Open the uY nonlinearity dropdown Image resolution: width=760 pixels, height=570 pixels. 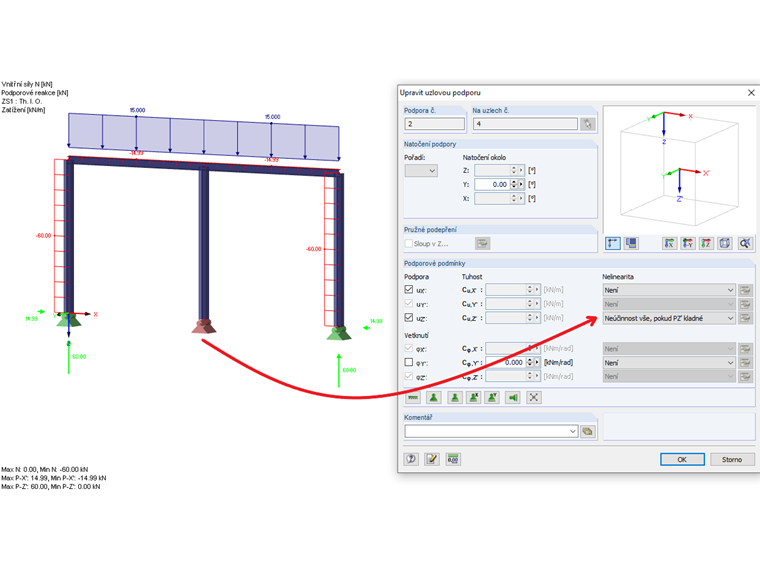pyautogui.click(x=669, y=304)
